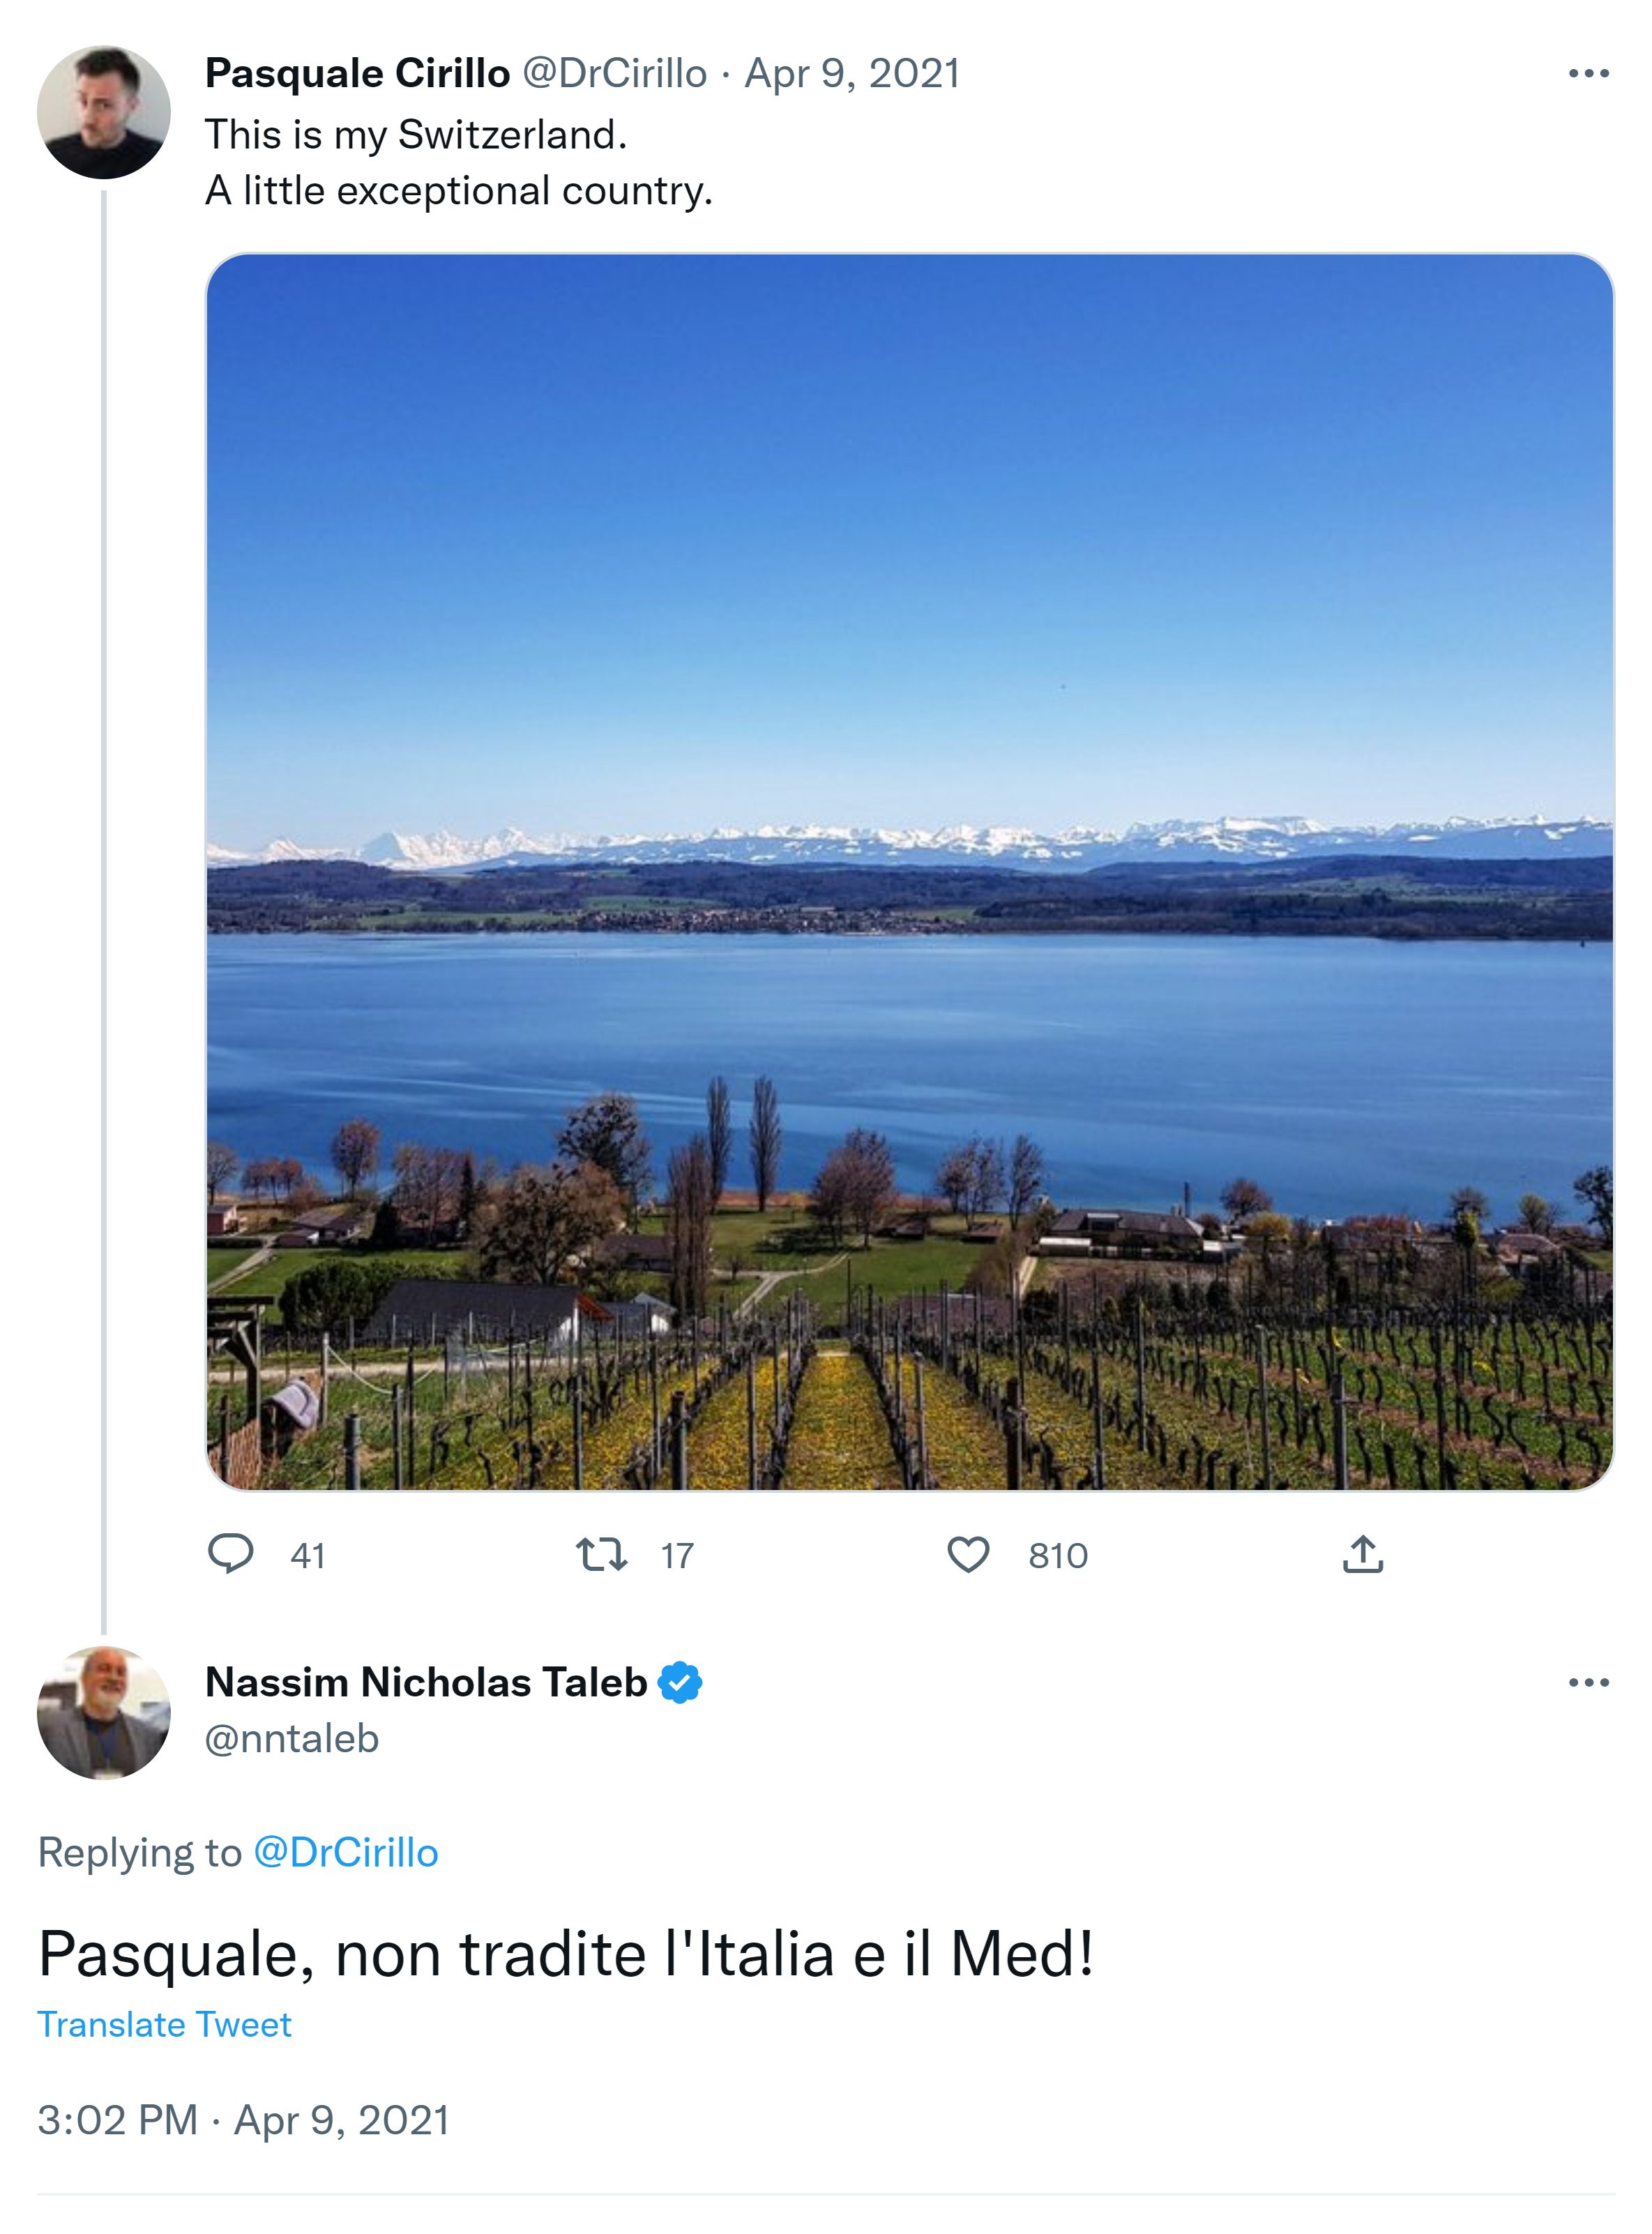Click the Translate Tweet link

point(165,2024)
